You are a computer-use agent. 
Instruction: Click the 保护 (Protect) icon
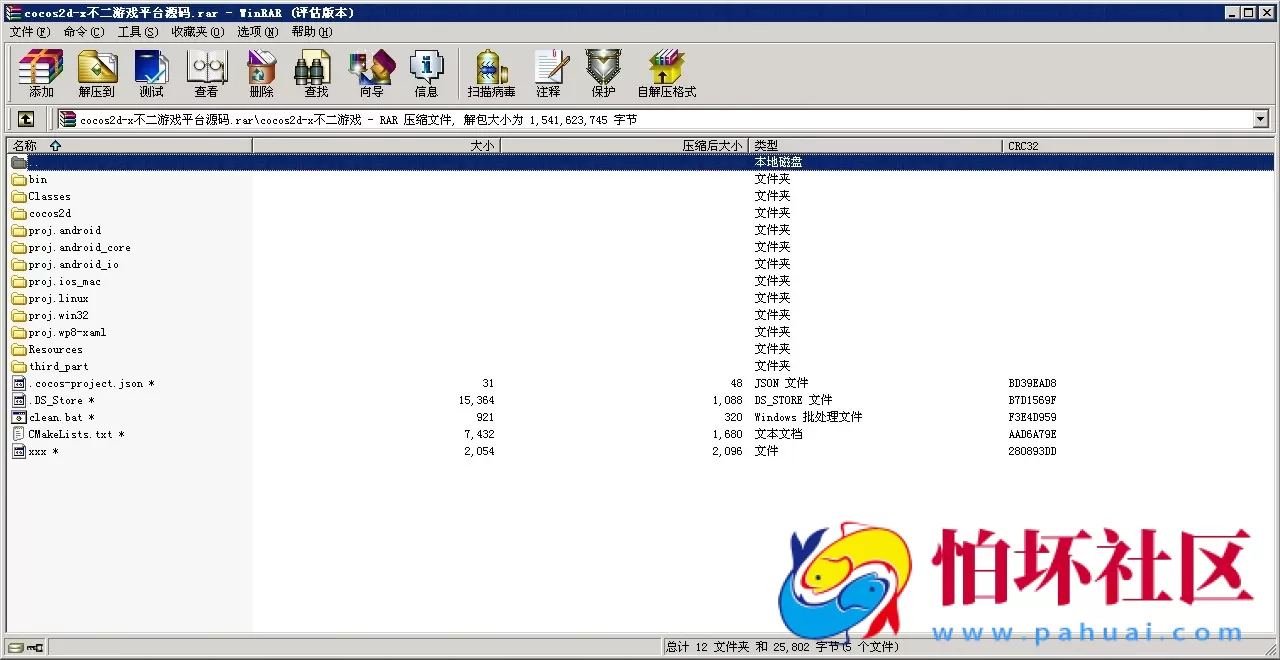tap(602, 73)
